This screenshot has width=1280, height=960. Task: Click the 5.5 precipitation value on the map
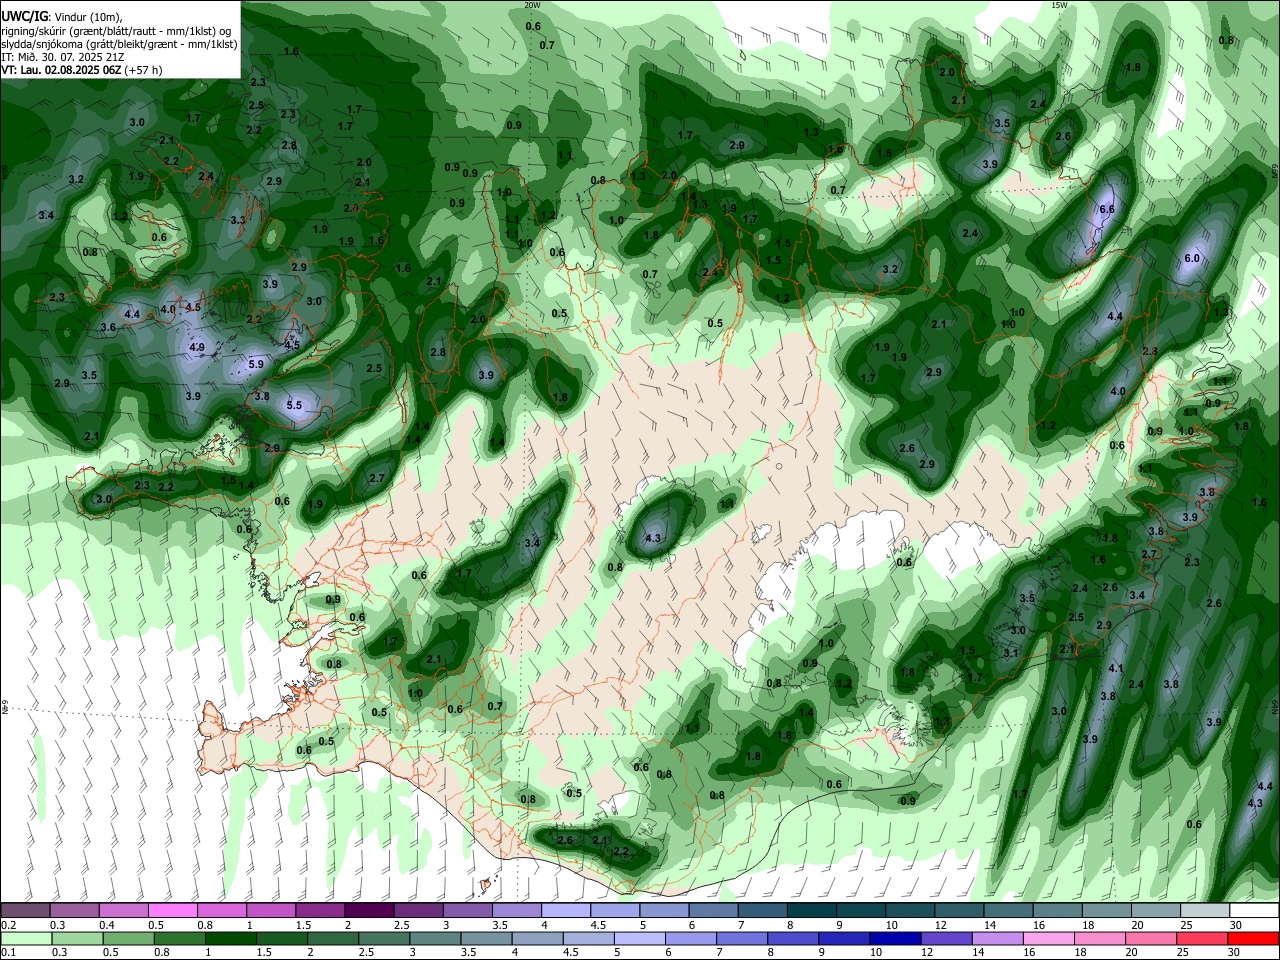pos(294,405)
